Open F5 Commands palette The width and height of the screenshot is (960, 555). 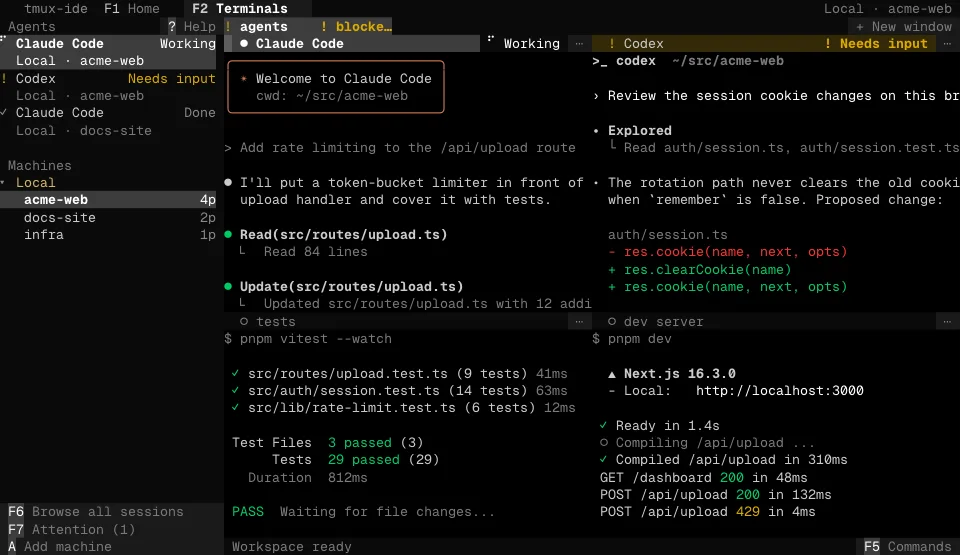[x=907, y=546]
